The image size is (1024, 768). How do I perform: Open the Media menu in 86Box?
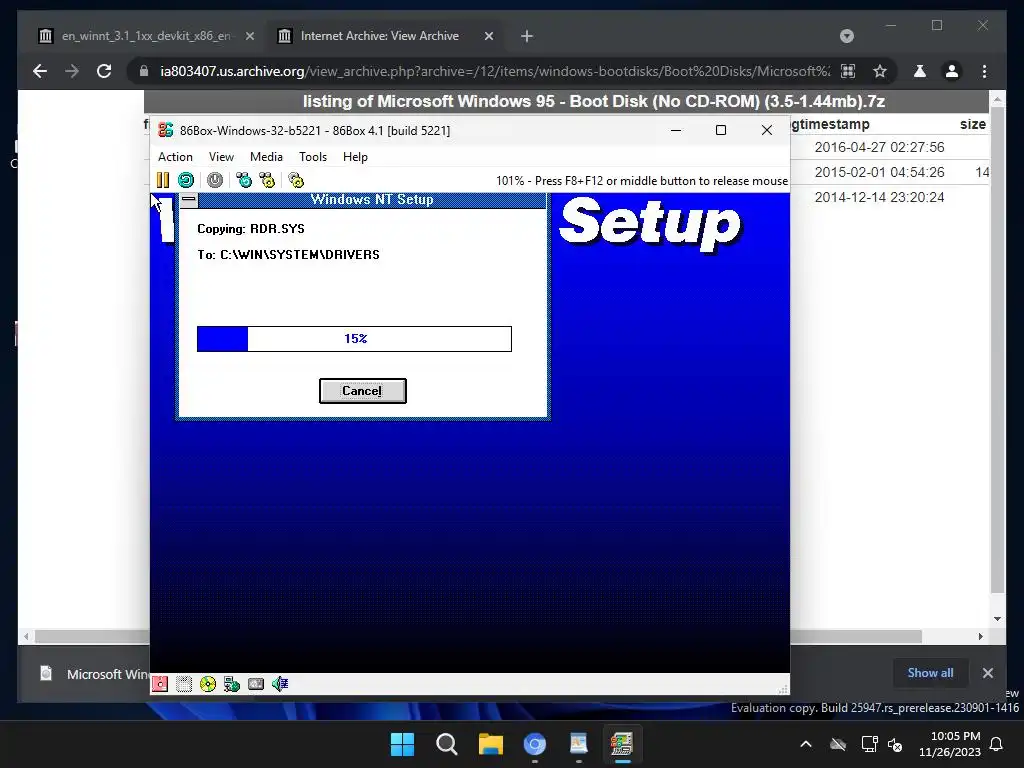266,157
